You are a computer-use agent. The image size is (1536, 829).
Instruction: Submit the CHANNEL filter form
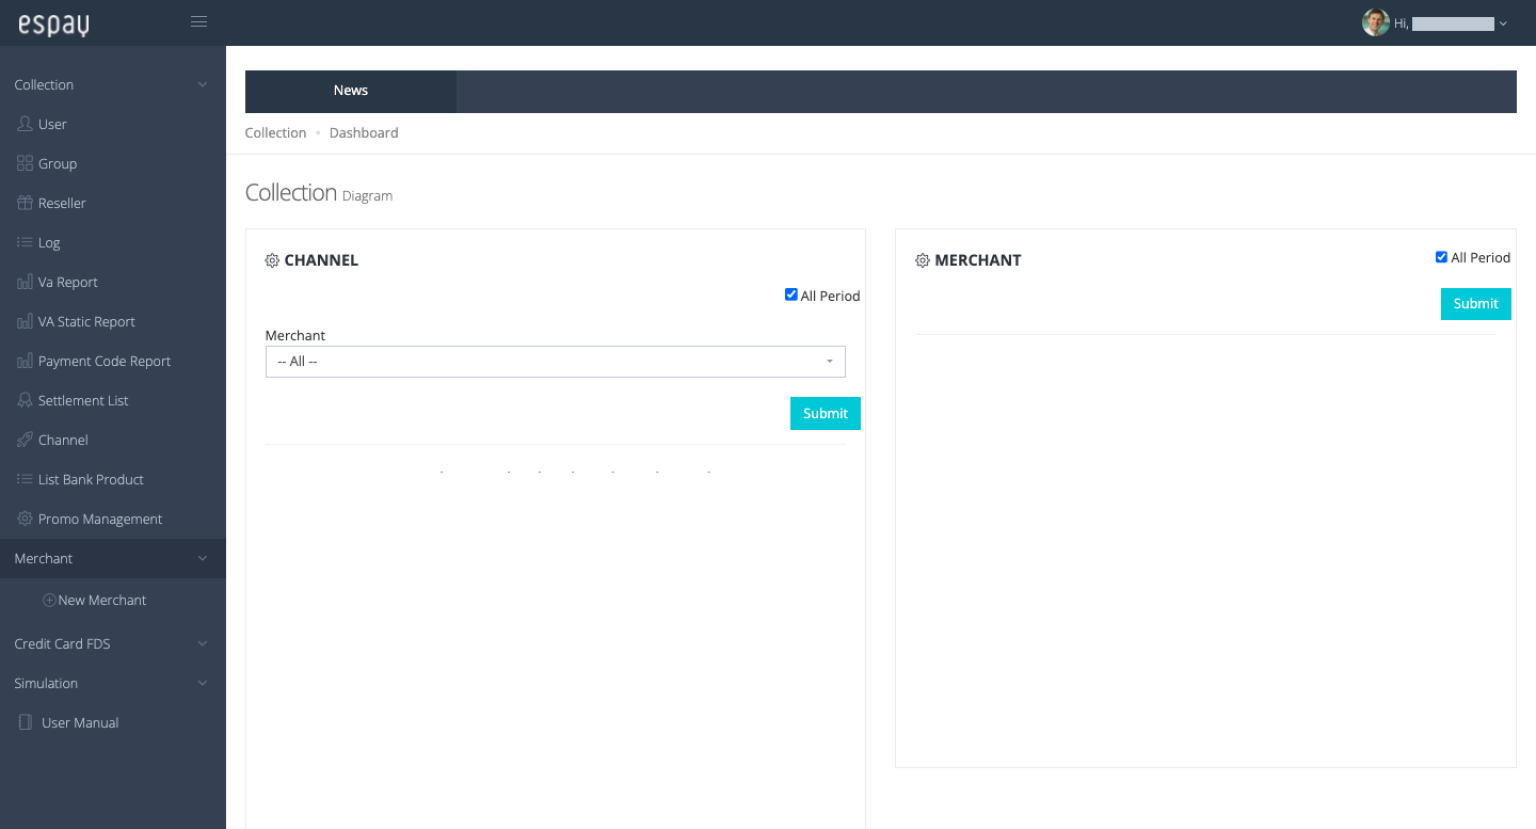[824, 413]
